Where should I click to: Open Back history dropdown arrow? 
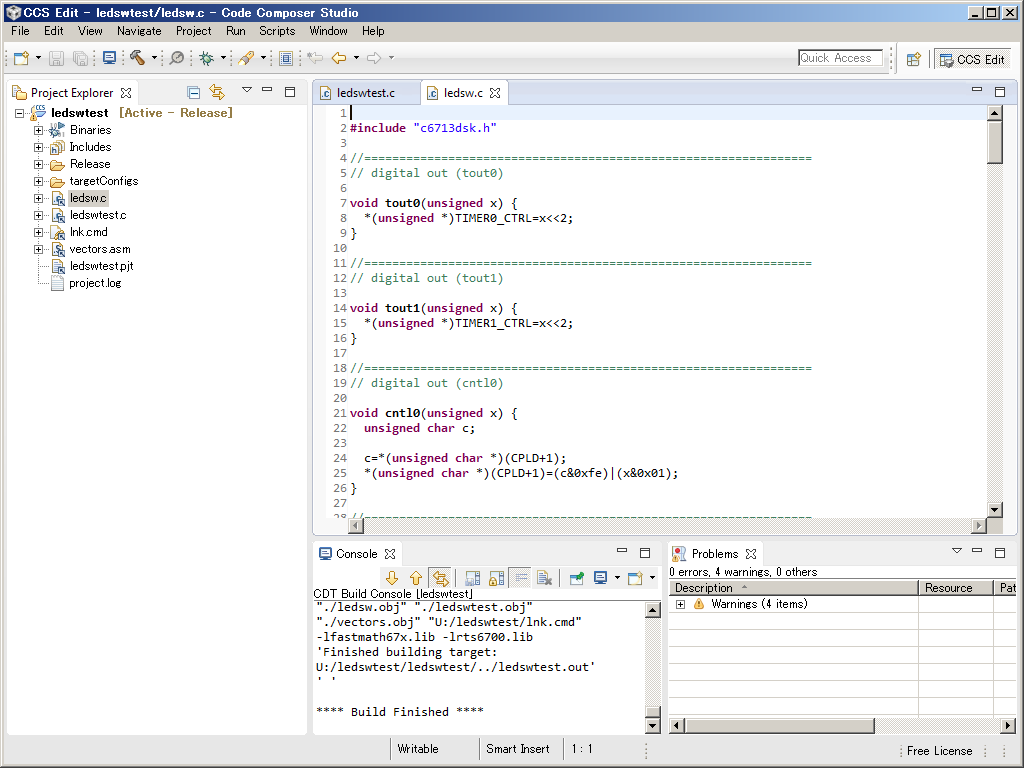click(x=356, y=58)
